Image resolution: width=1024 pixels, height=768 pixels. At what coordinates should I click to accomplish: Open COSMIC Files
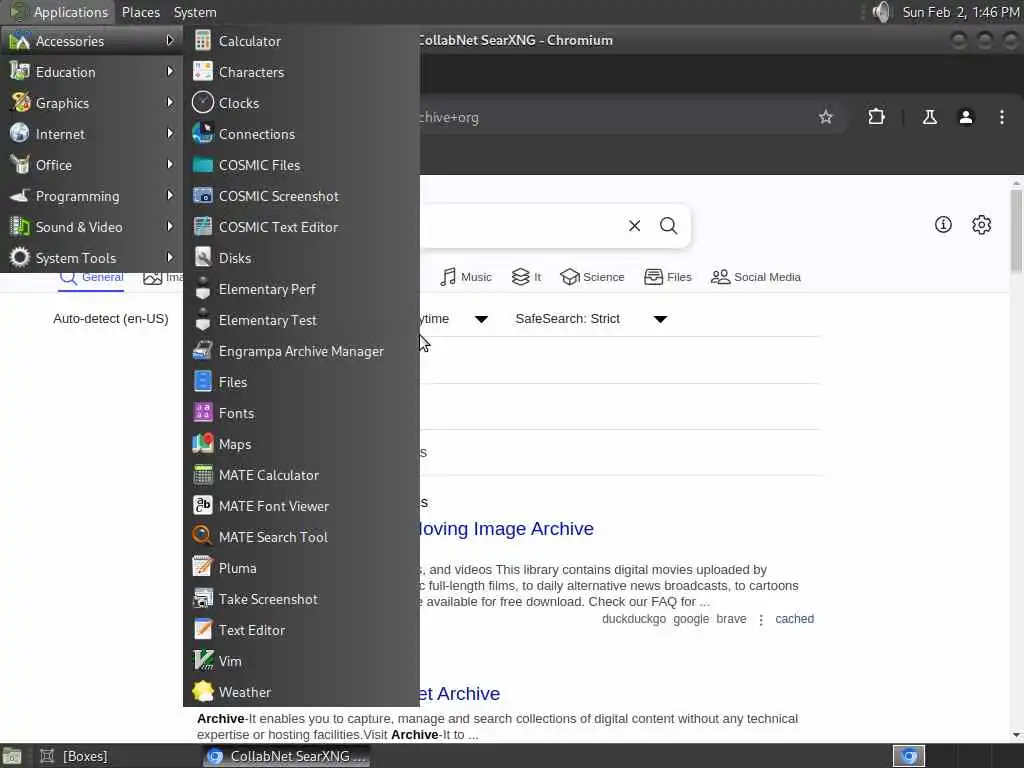301,165
